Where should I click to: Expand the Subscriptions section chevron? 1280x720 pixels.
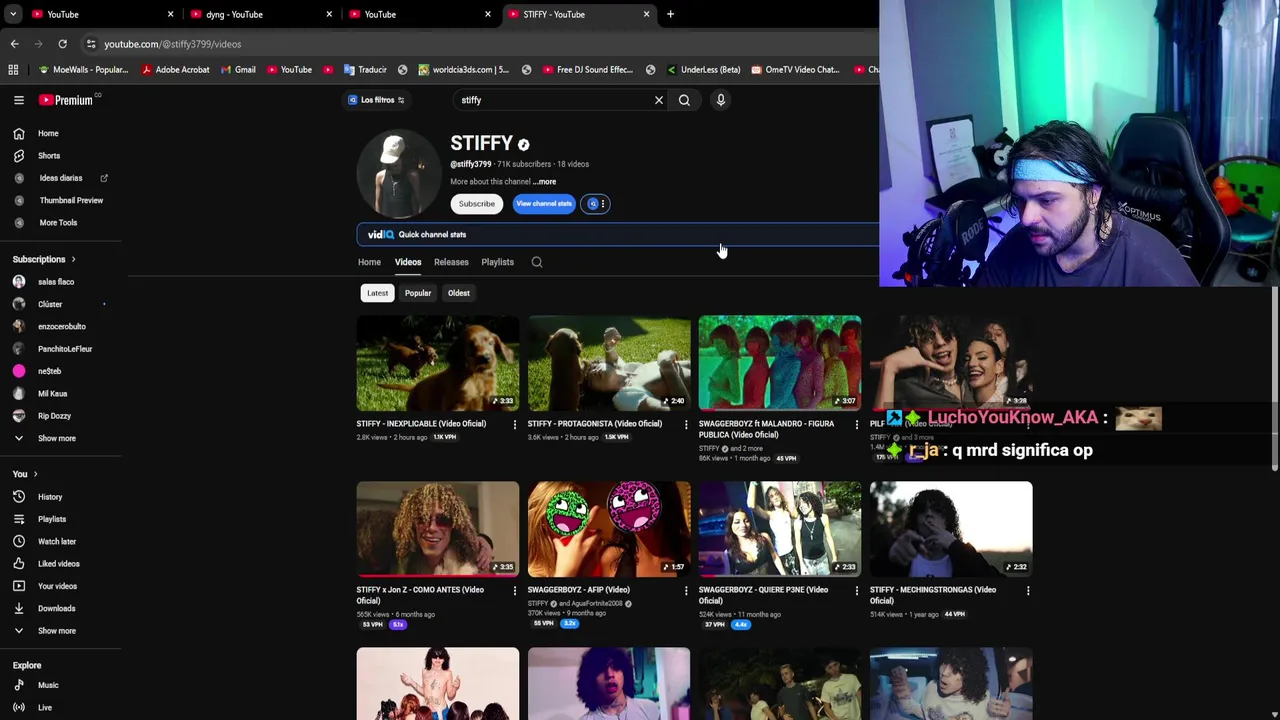73,259
